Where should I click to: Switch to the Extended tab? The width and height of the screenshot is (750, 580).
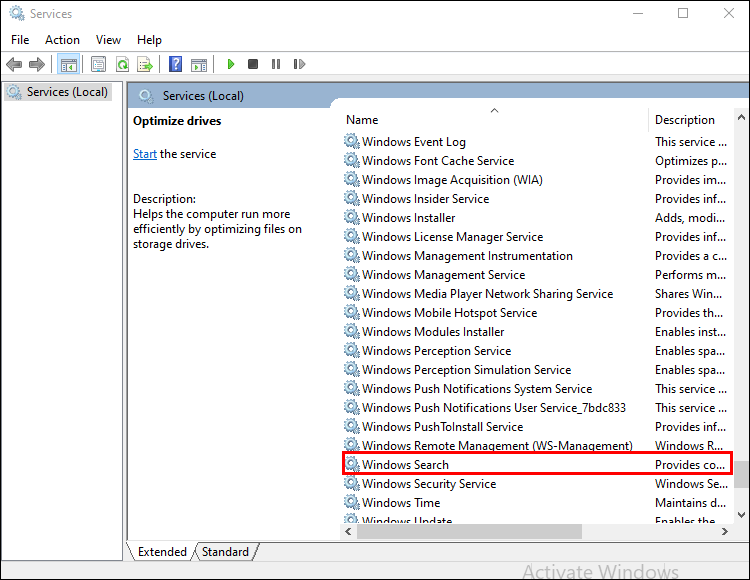[x=162, y=552]
